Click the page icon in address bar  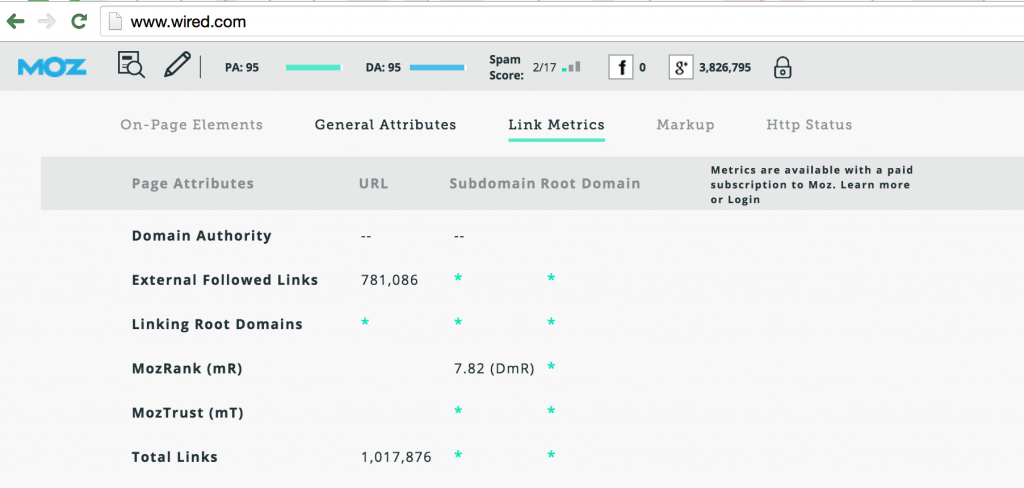point(115,21)
